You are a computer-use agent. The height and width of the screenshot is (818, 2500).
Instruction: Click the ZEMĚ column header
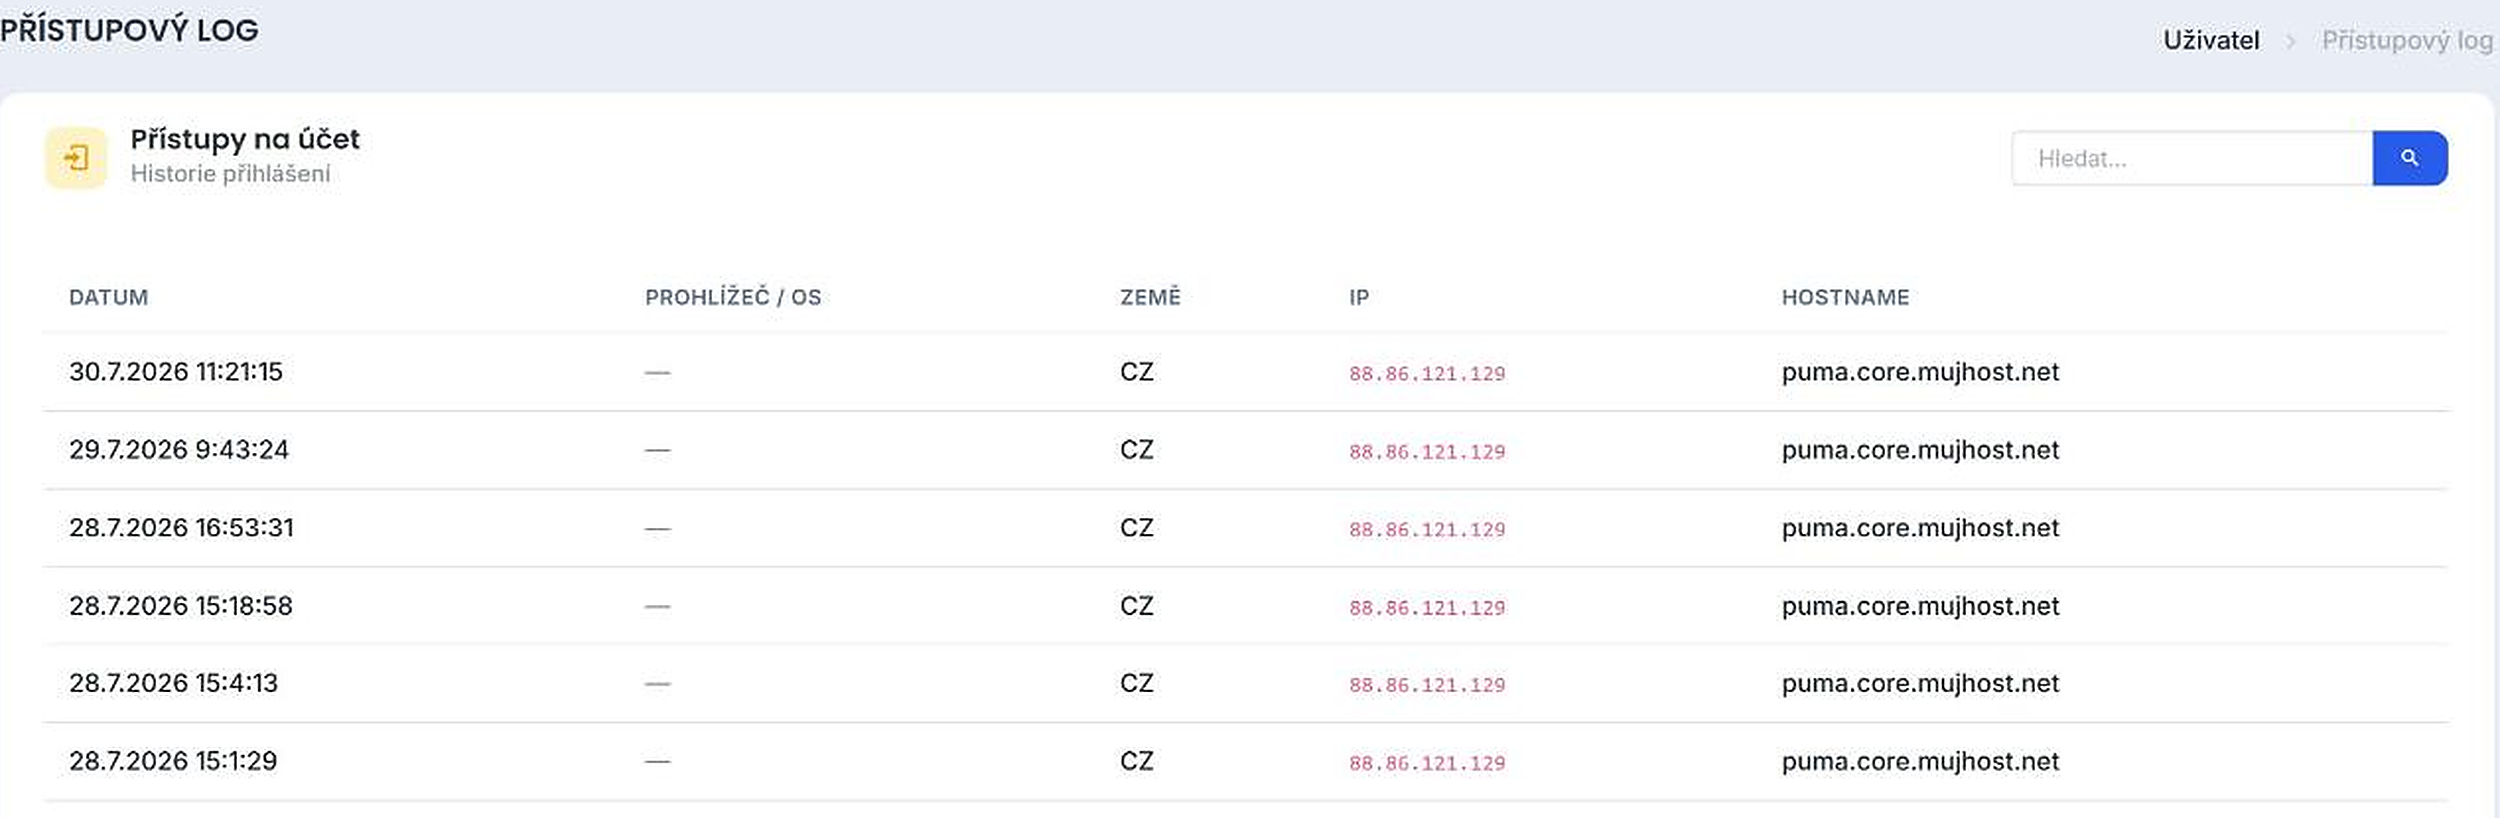coord(1150,297)
